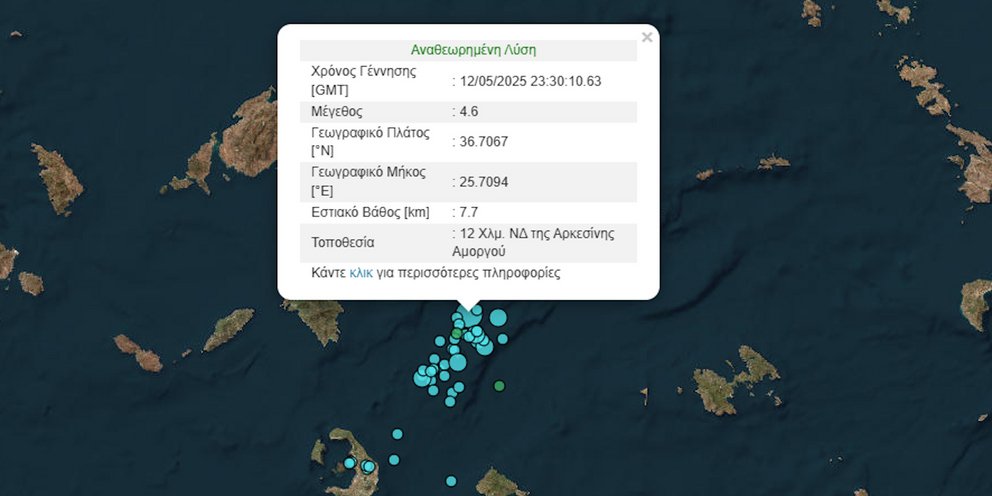Open the ringed cyan marker on Santorini's east side
This screenshot has width=992, height=496.
(369, 466)
